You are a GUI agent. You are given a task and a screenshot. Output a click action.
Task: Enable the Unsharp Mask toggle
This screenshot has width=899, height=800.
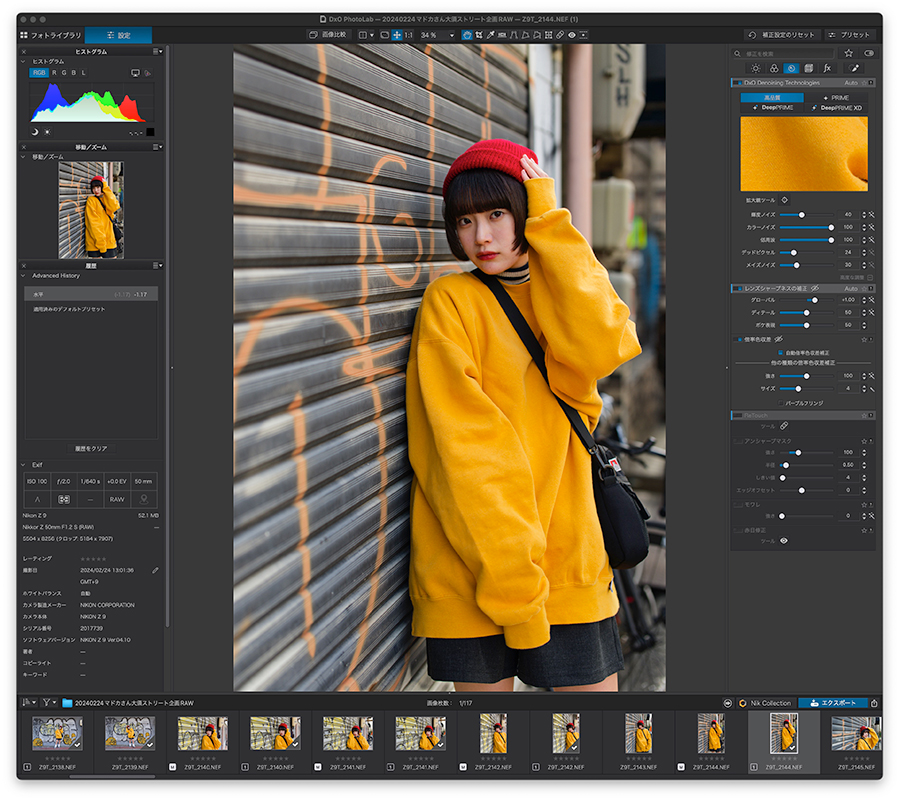(738, 441)
